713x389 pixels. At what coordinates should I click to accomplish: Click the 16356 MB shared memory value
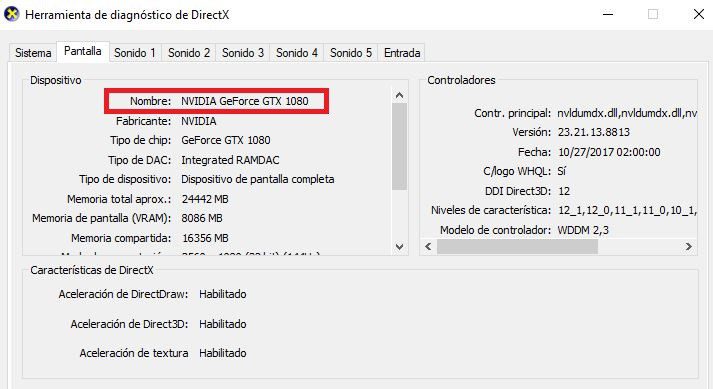point(205,238)
